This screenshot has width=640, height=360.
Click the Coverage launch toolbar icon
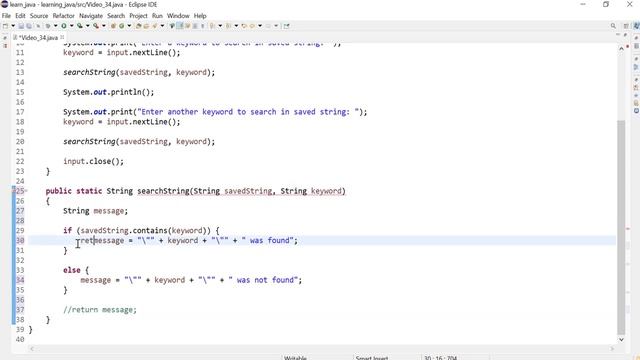tap(80, 26)
